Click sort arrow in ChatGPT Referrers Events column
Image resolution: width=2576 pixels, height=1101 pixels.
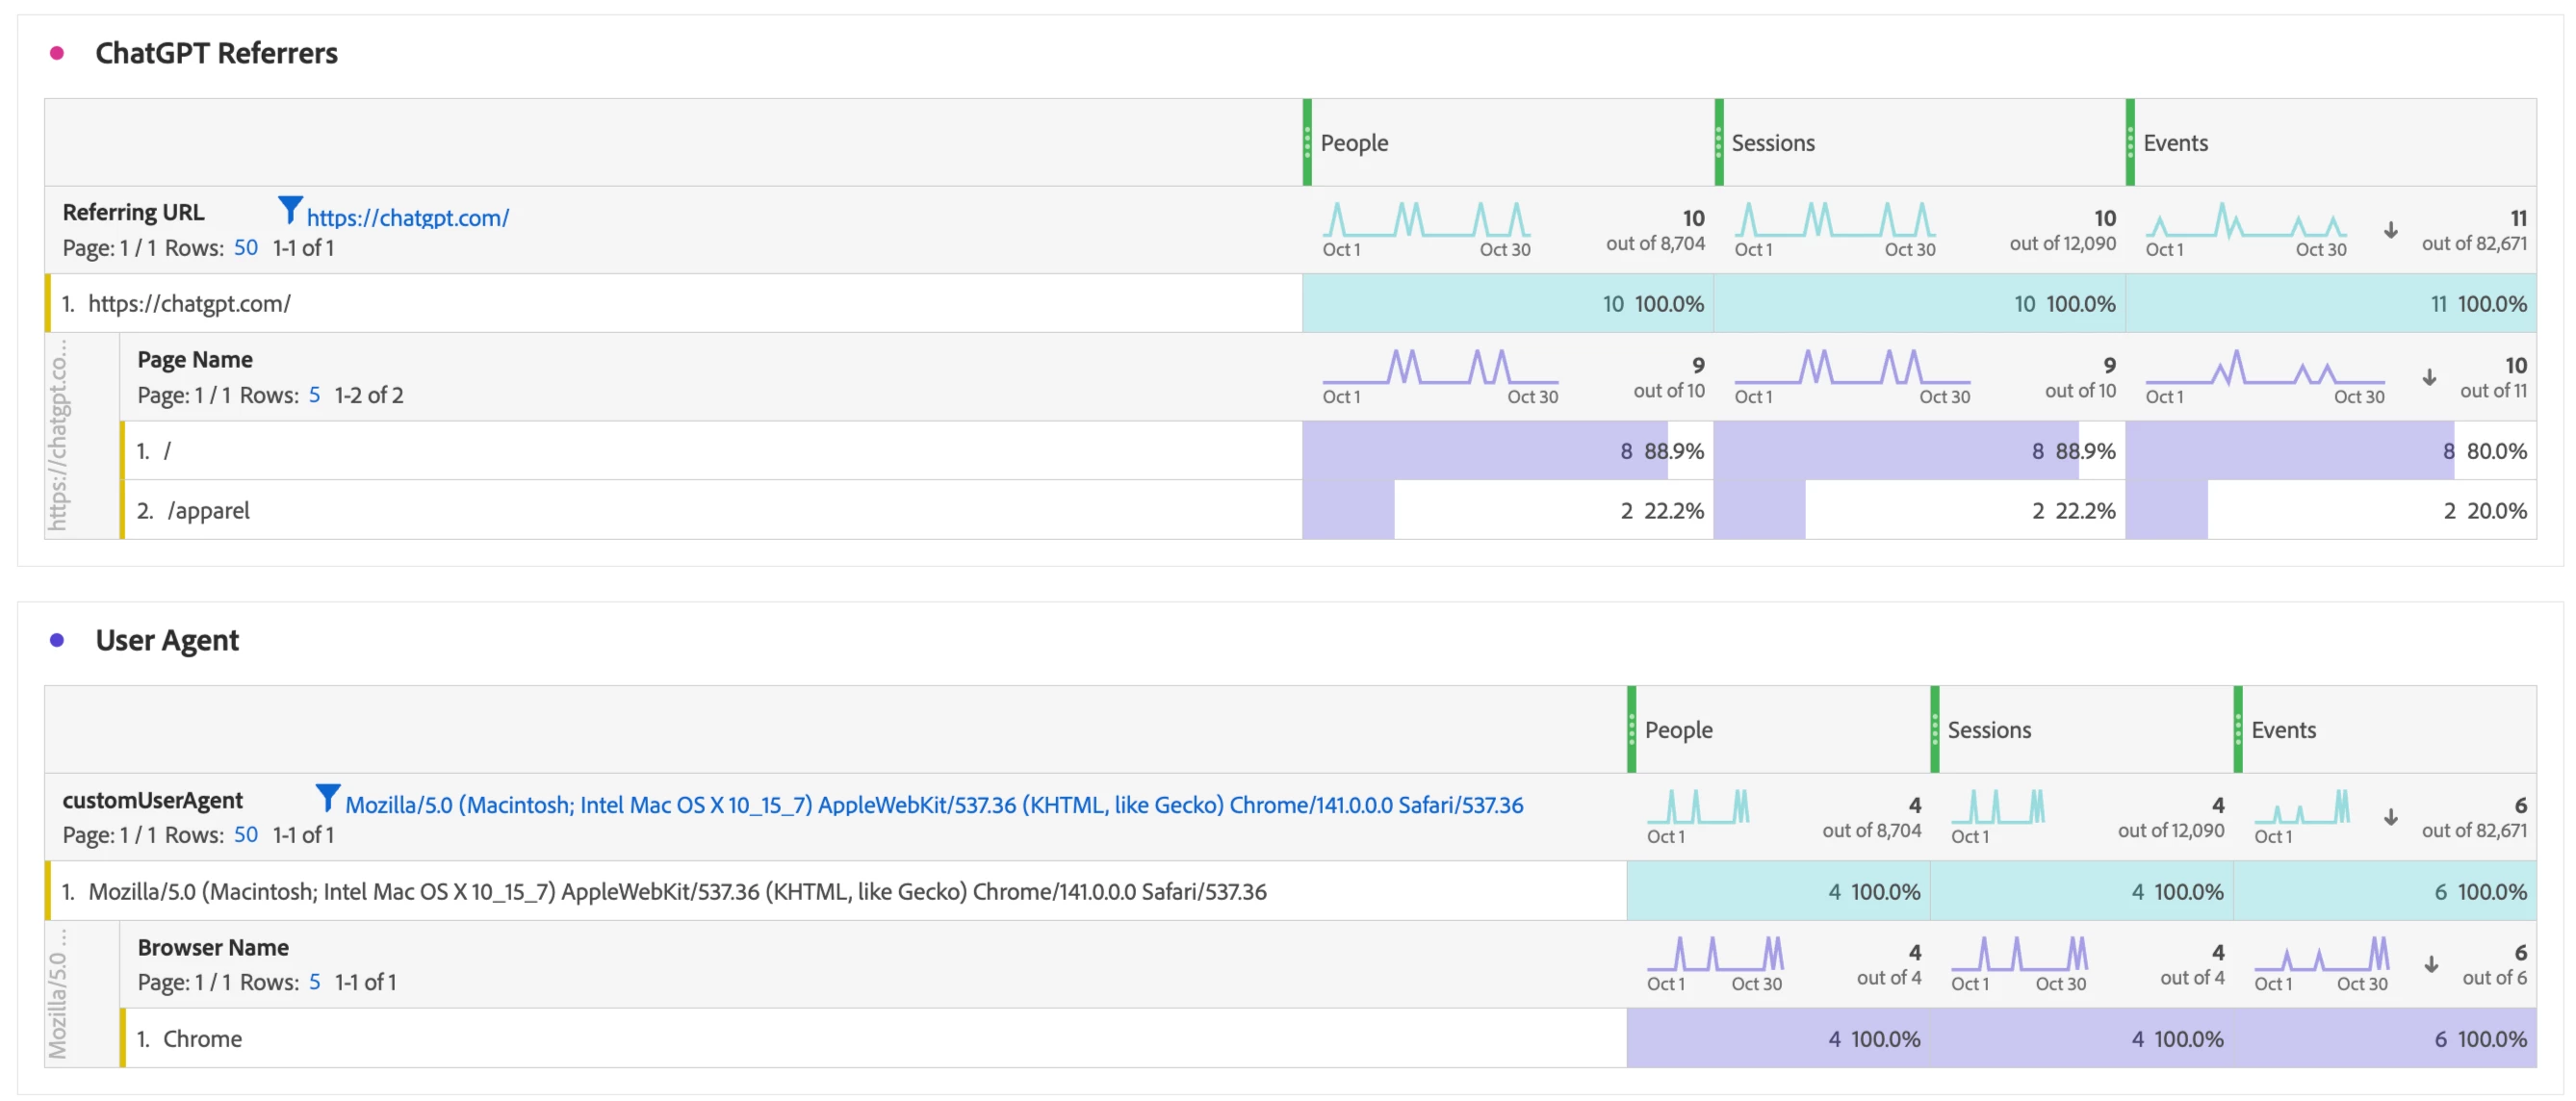(2390, 230)
